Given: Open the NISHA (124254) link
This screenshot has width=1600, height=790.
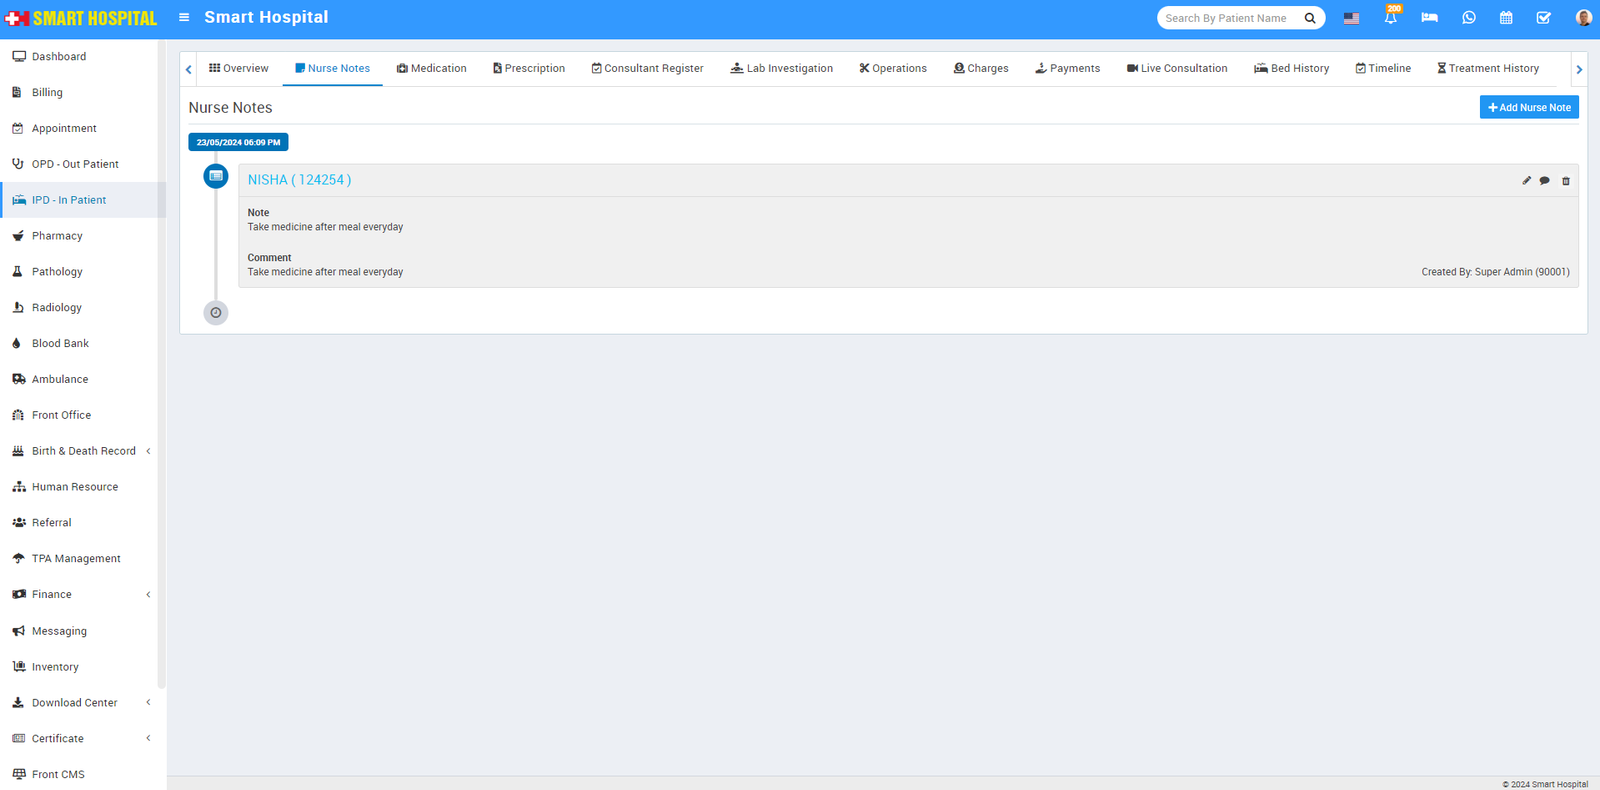Looking at the screenshot, I should coord(299,180).
